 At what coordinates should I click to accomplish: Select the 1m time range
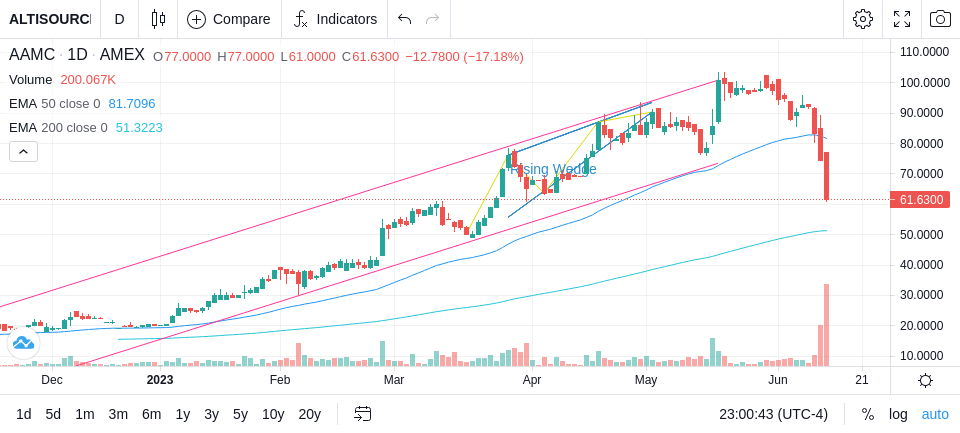(84, 414)
